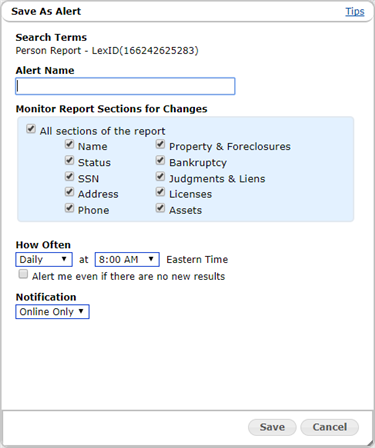Open the Daily frequency dropdown
The width and height of the screenshot is (375, 448).
tap(44, 259)
